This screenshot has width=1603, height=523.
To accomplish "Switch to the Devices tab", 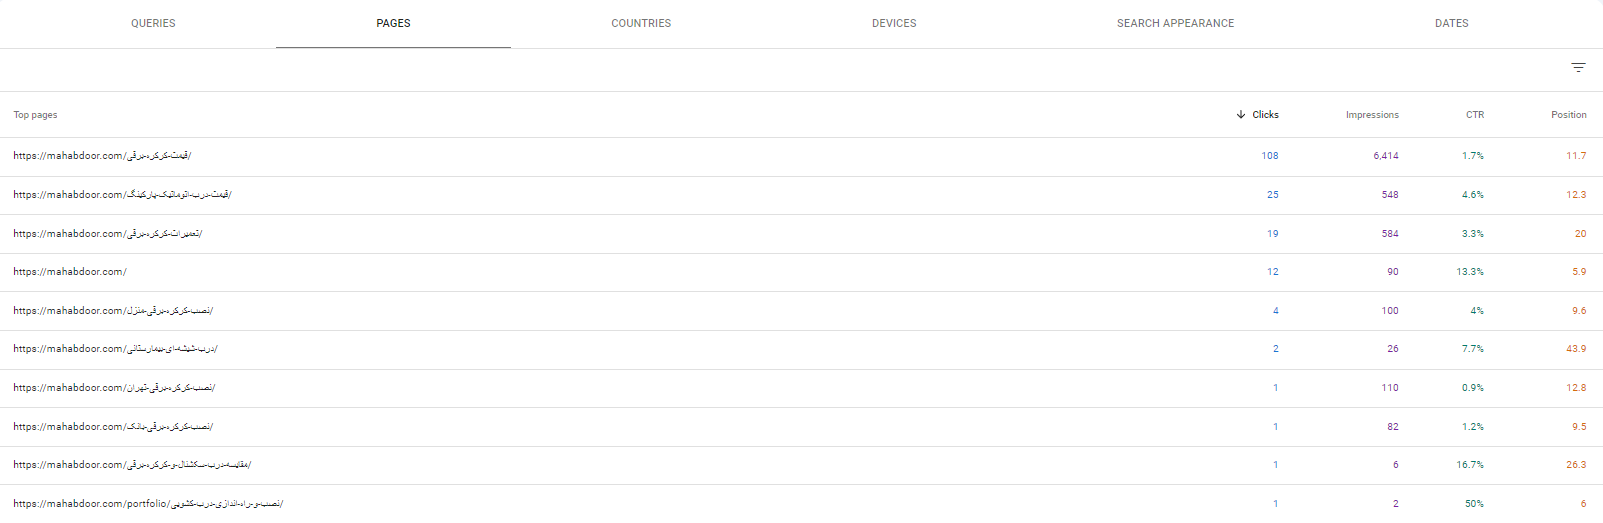I will [894, 23].
